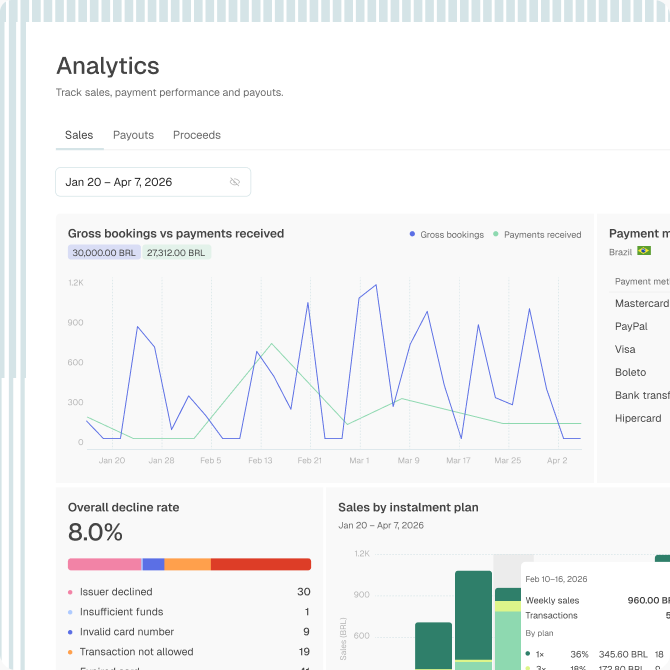Open the Sales tab

(79, 135)
